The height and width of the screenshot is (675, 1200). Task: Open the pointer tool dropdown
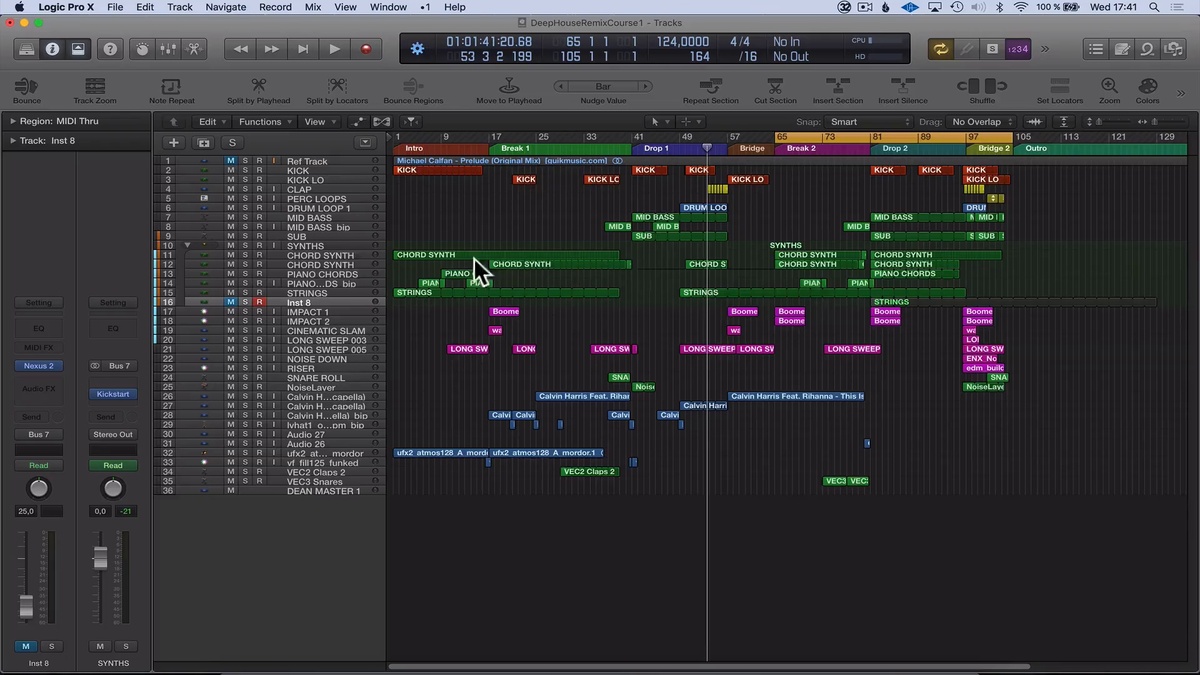click(x=660, y=122)
